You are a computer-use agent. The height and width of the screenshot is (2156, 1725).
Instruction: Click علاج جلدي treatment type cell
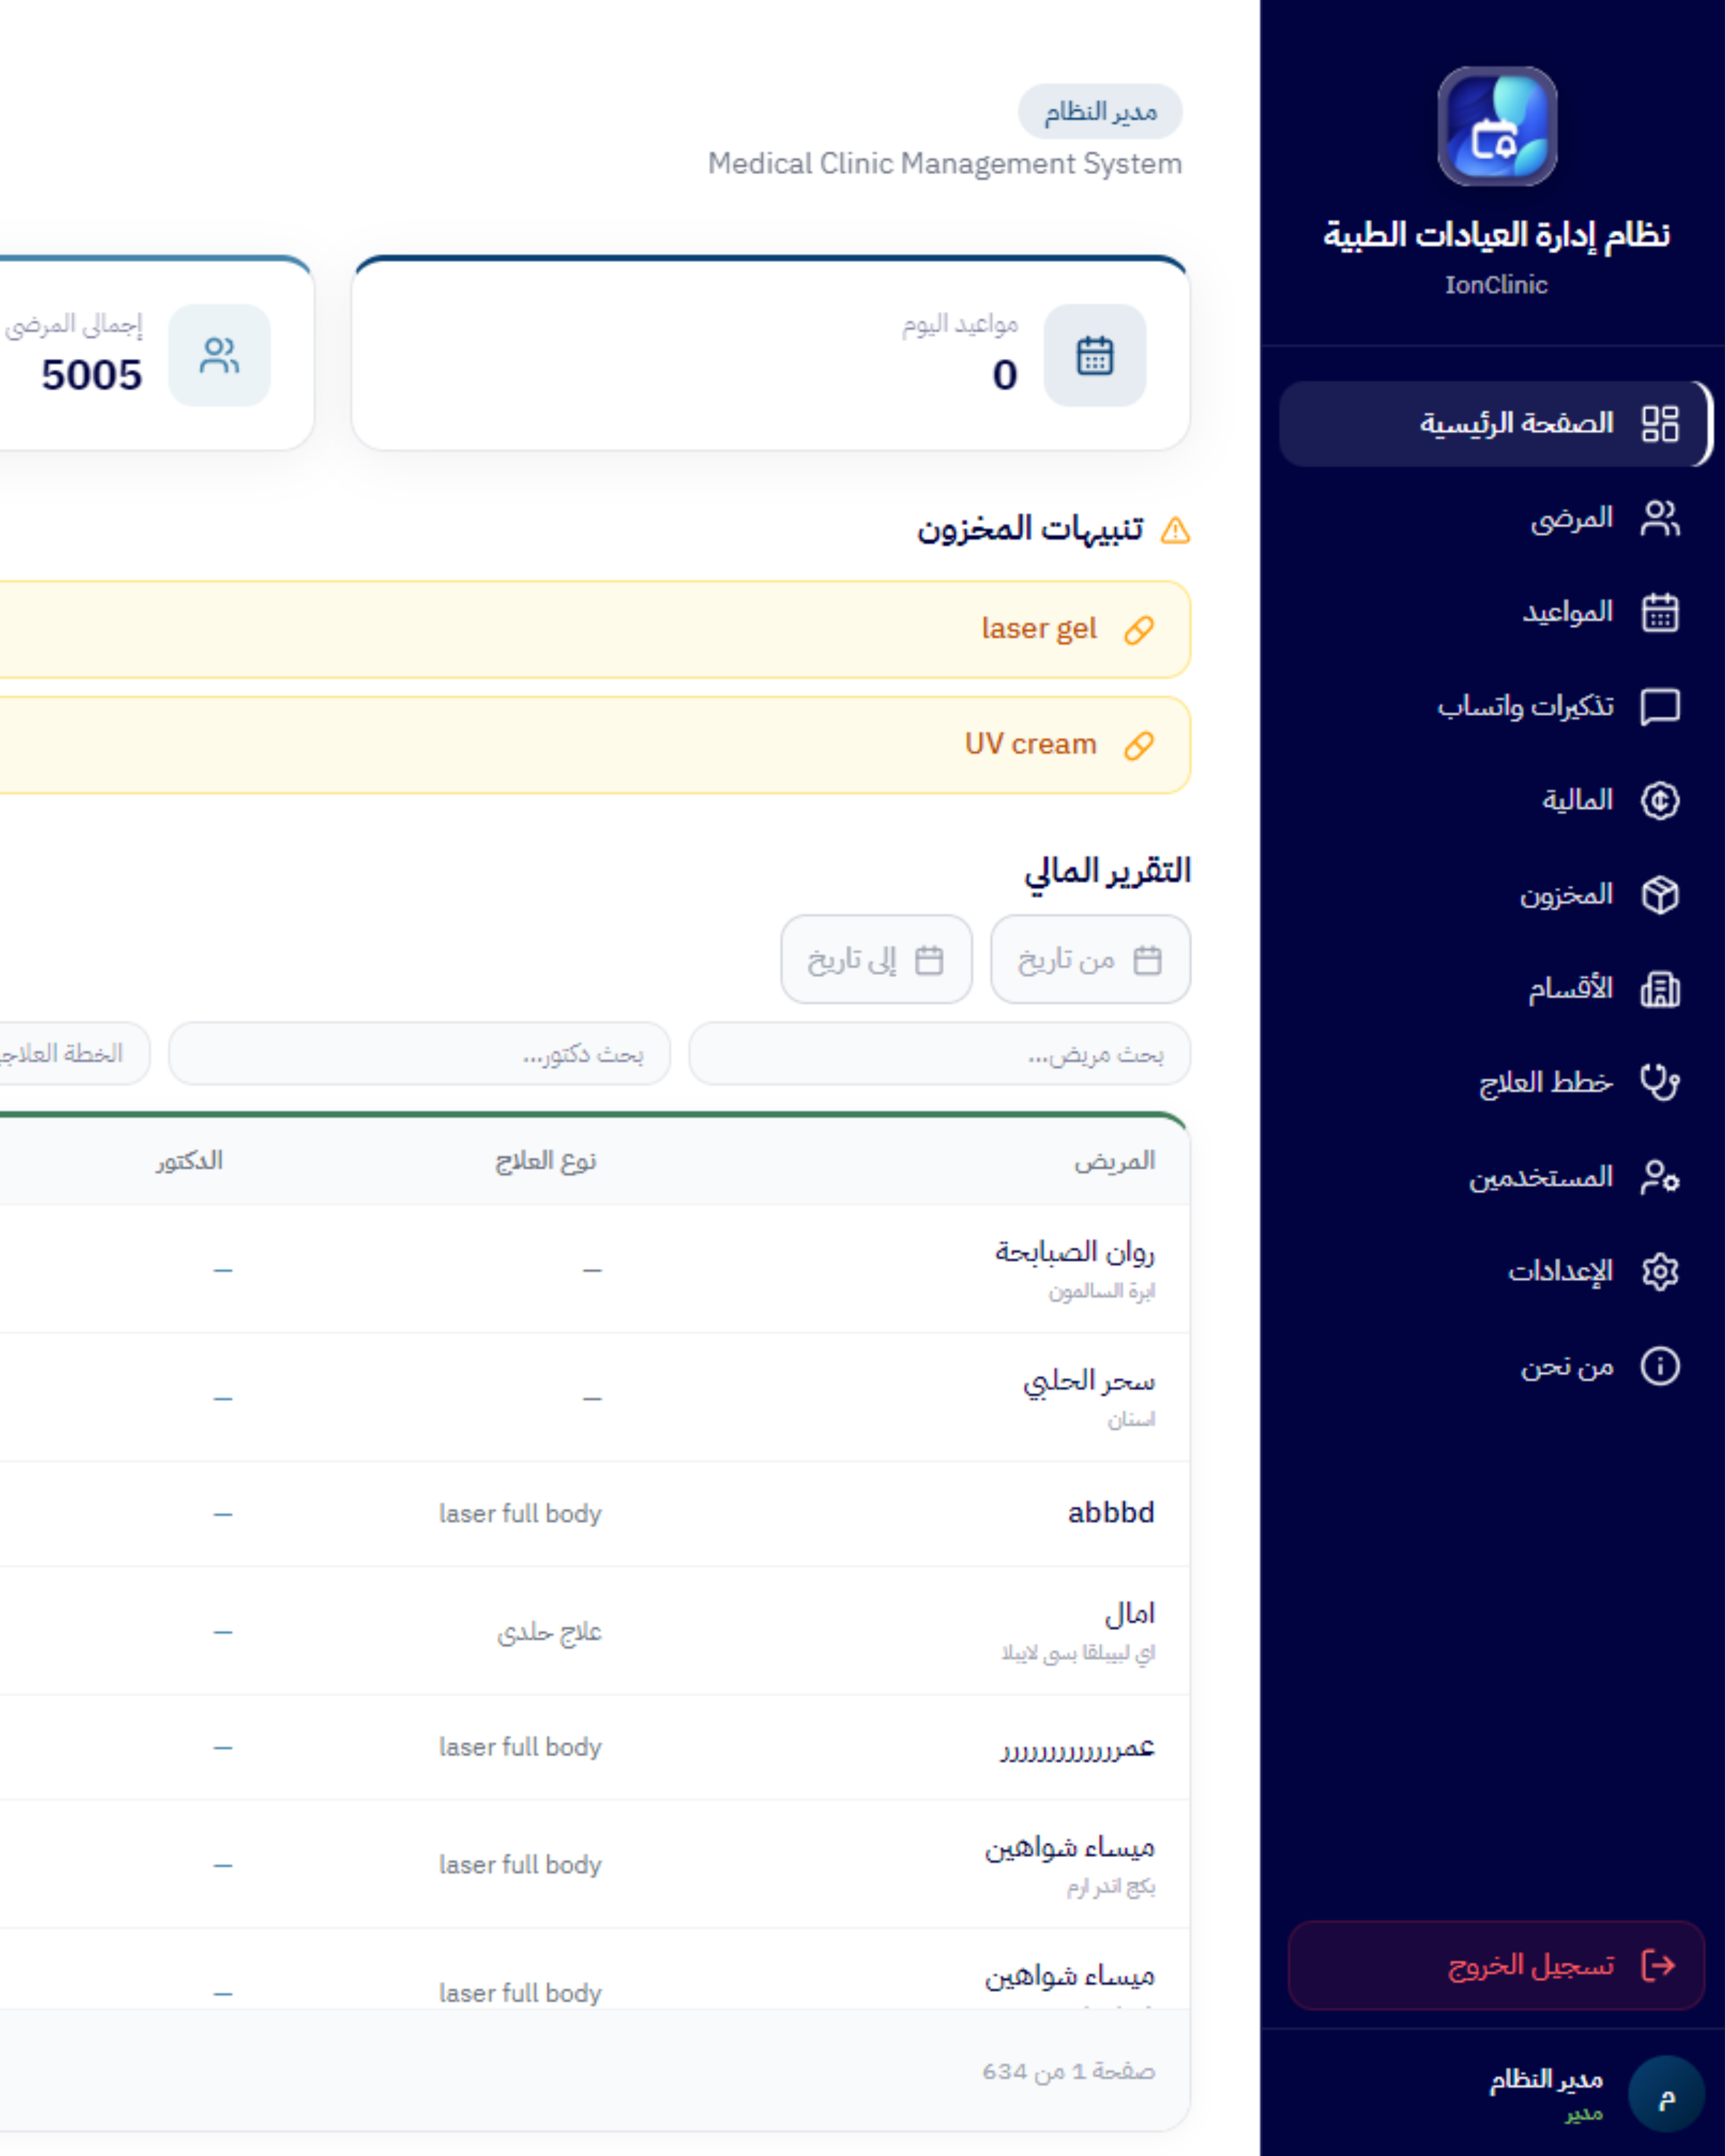549,1632
